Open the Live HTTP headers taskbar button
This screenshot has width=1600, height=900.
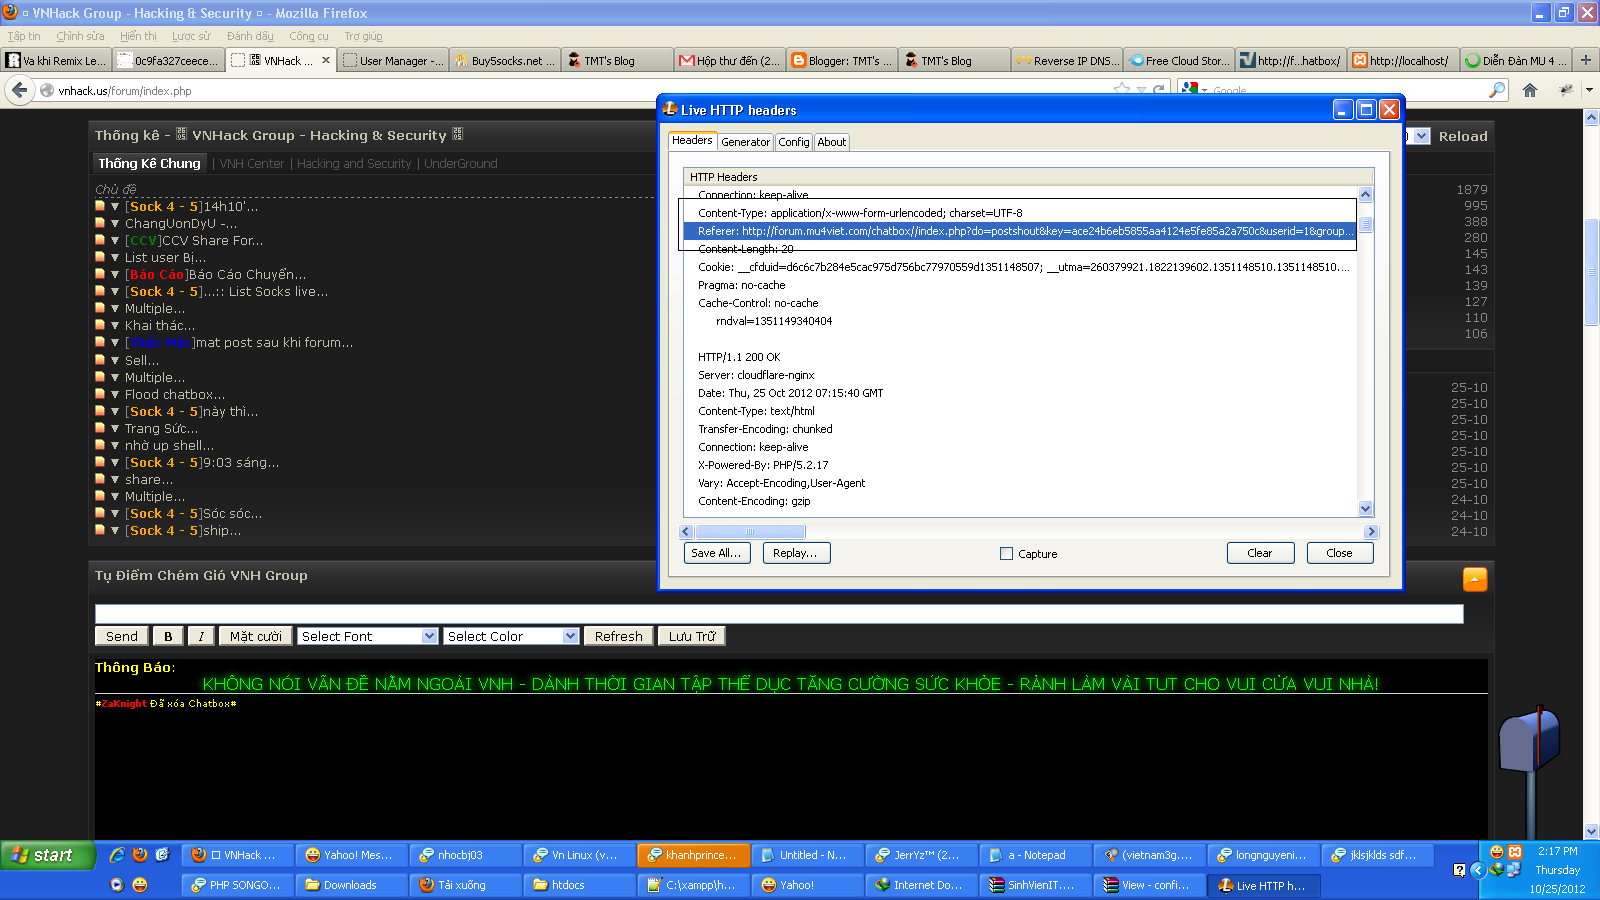point(1263,885)
